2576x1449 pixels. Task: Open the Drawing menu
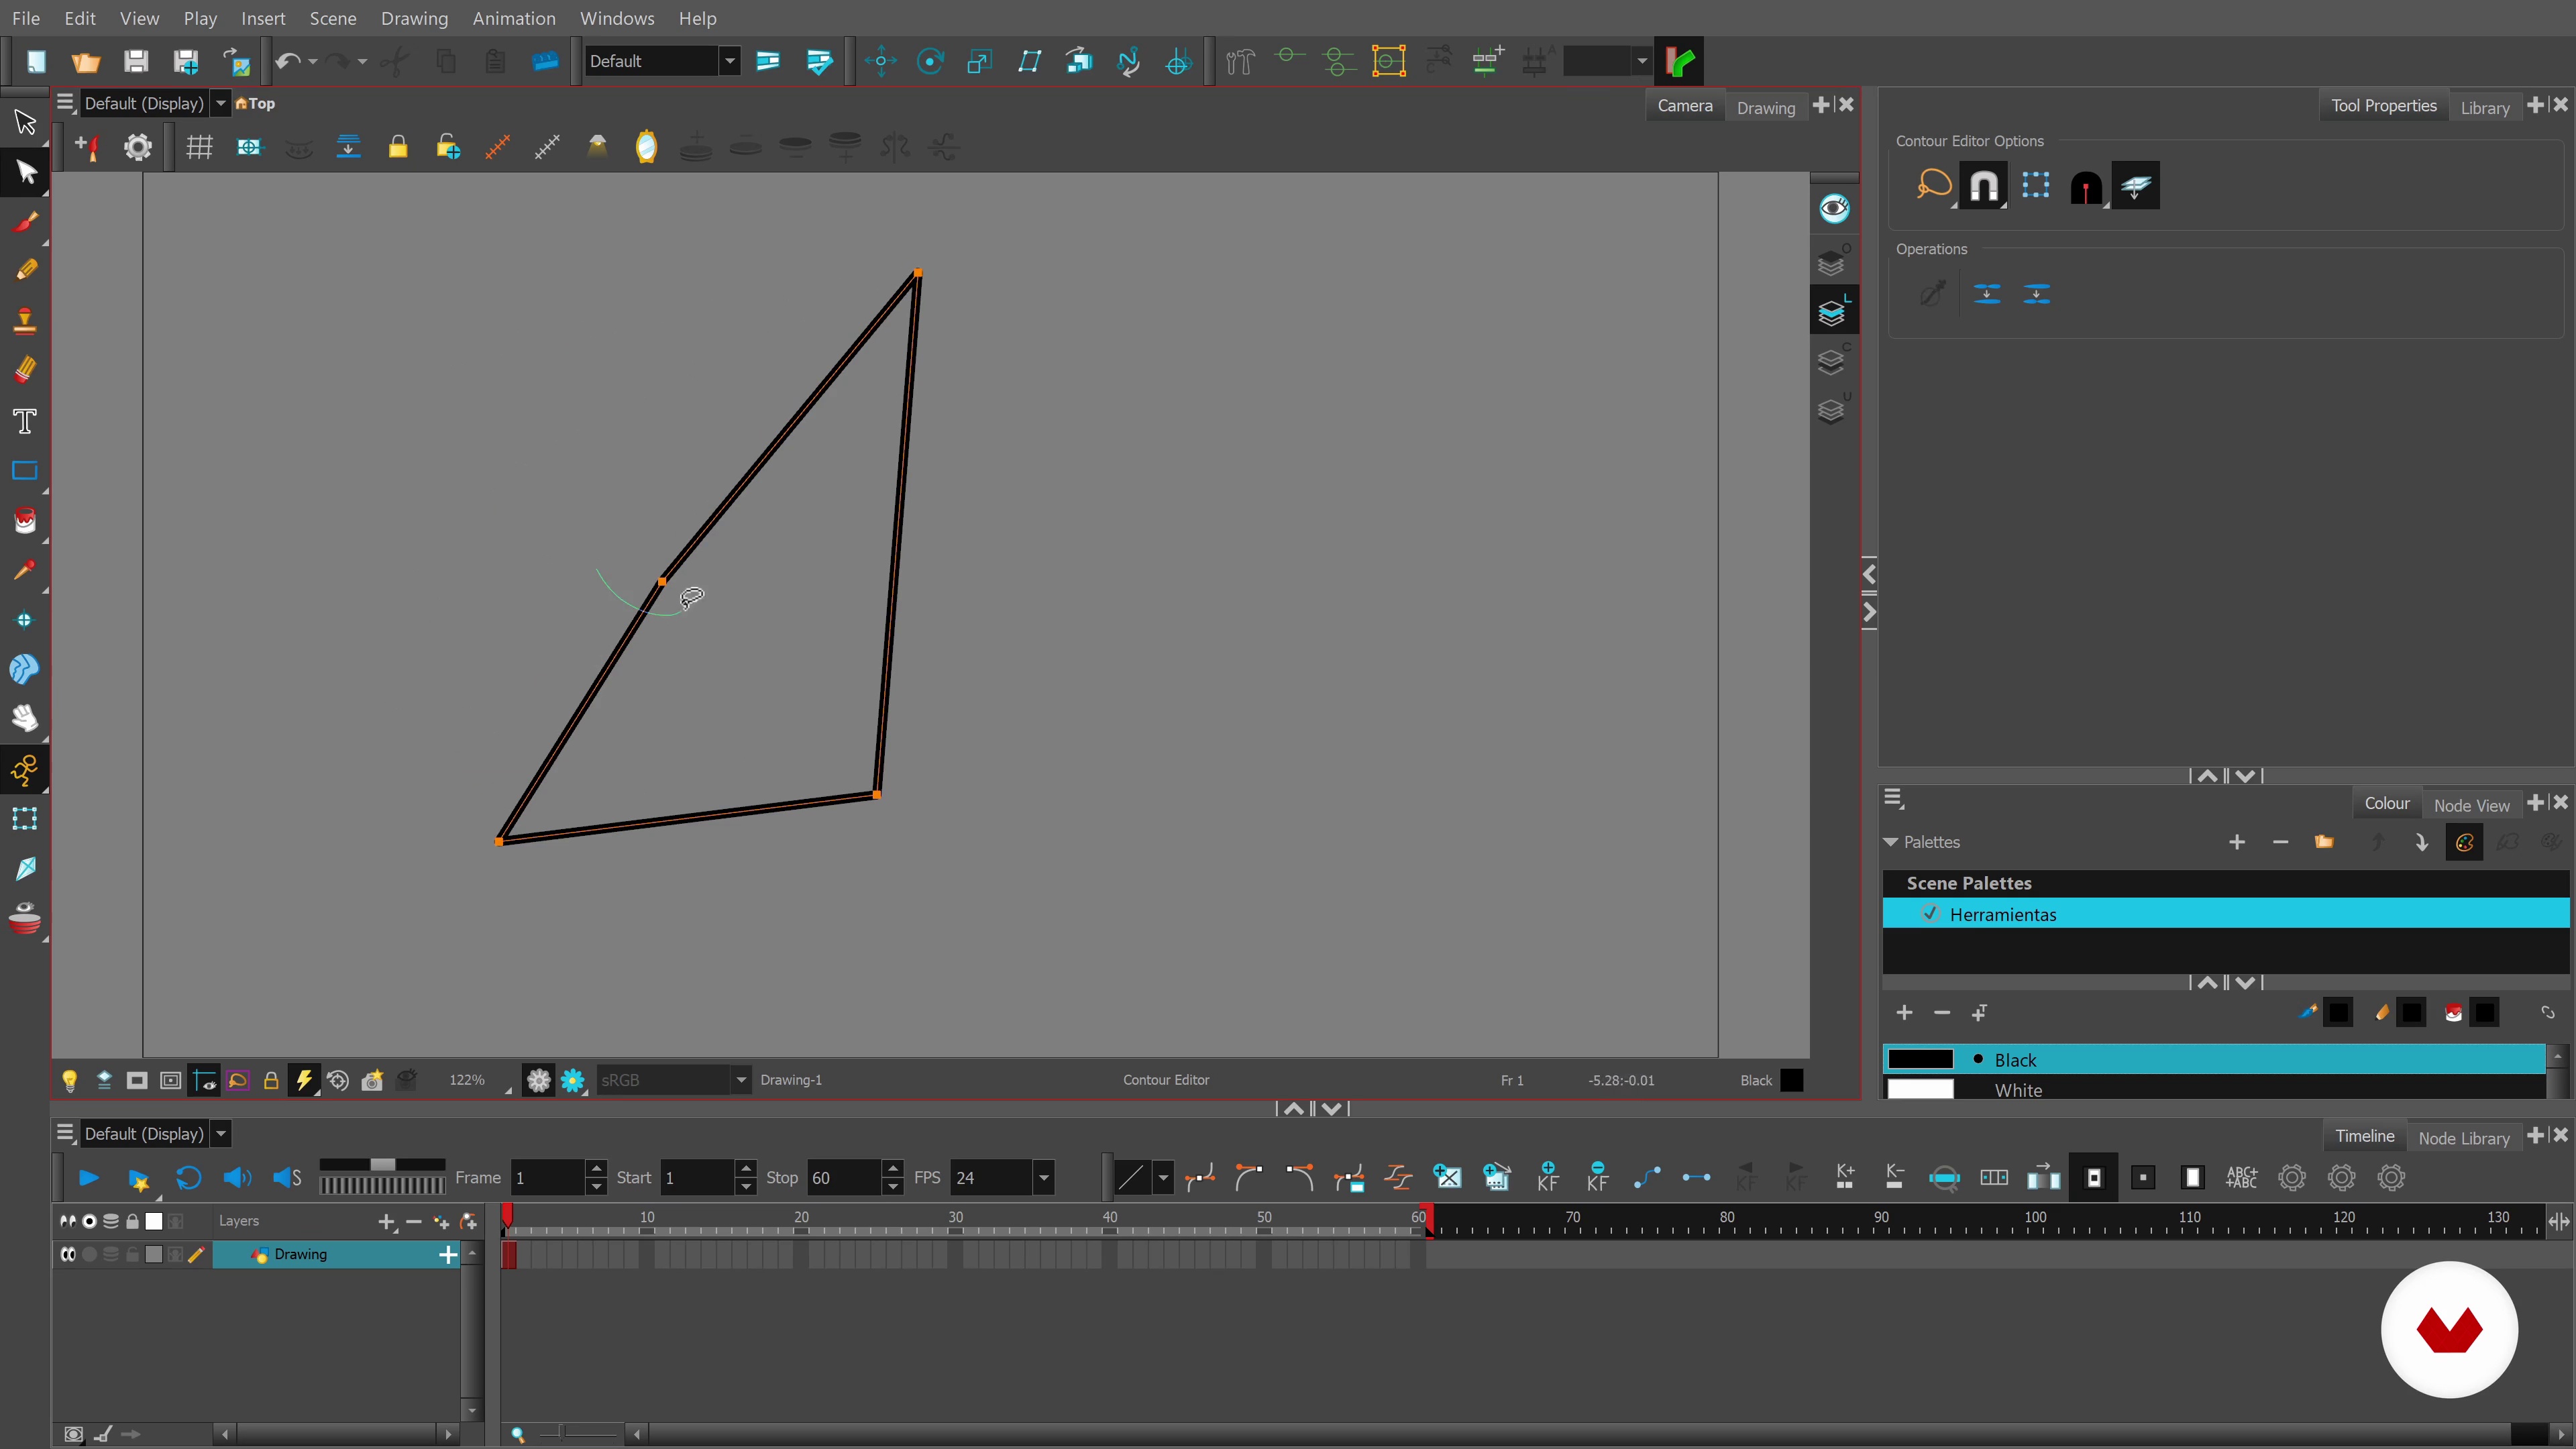coord(414,18)
